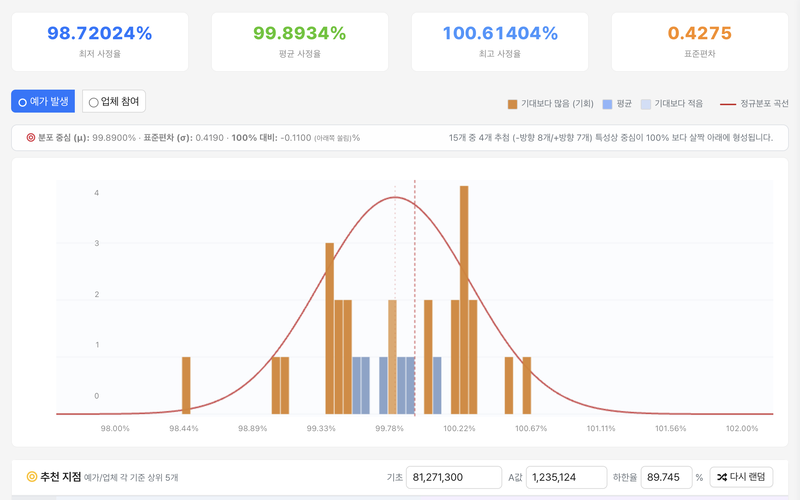
Task: Click the 98.00% x-axis label
Action: pyautogui.click(x=115, y=429)
